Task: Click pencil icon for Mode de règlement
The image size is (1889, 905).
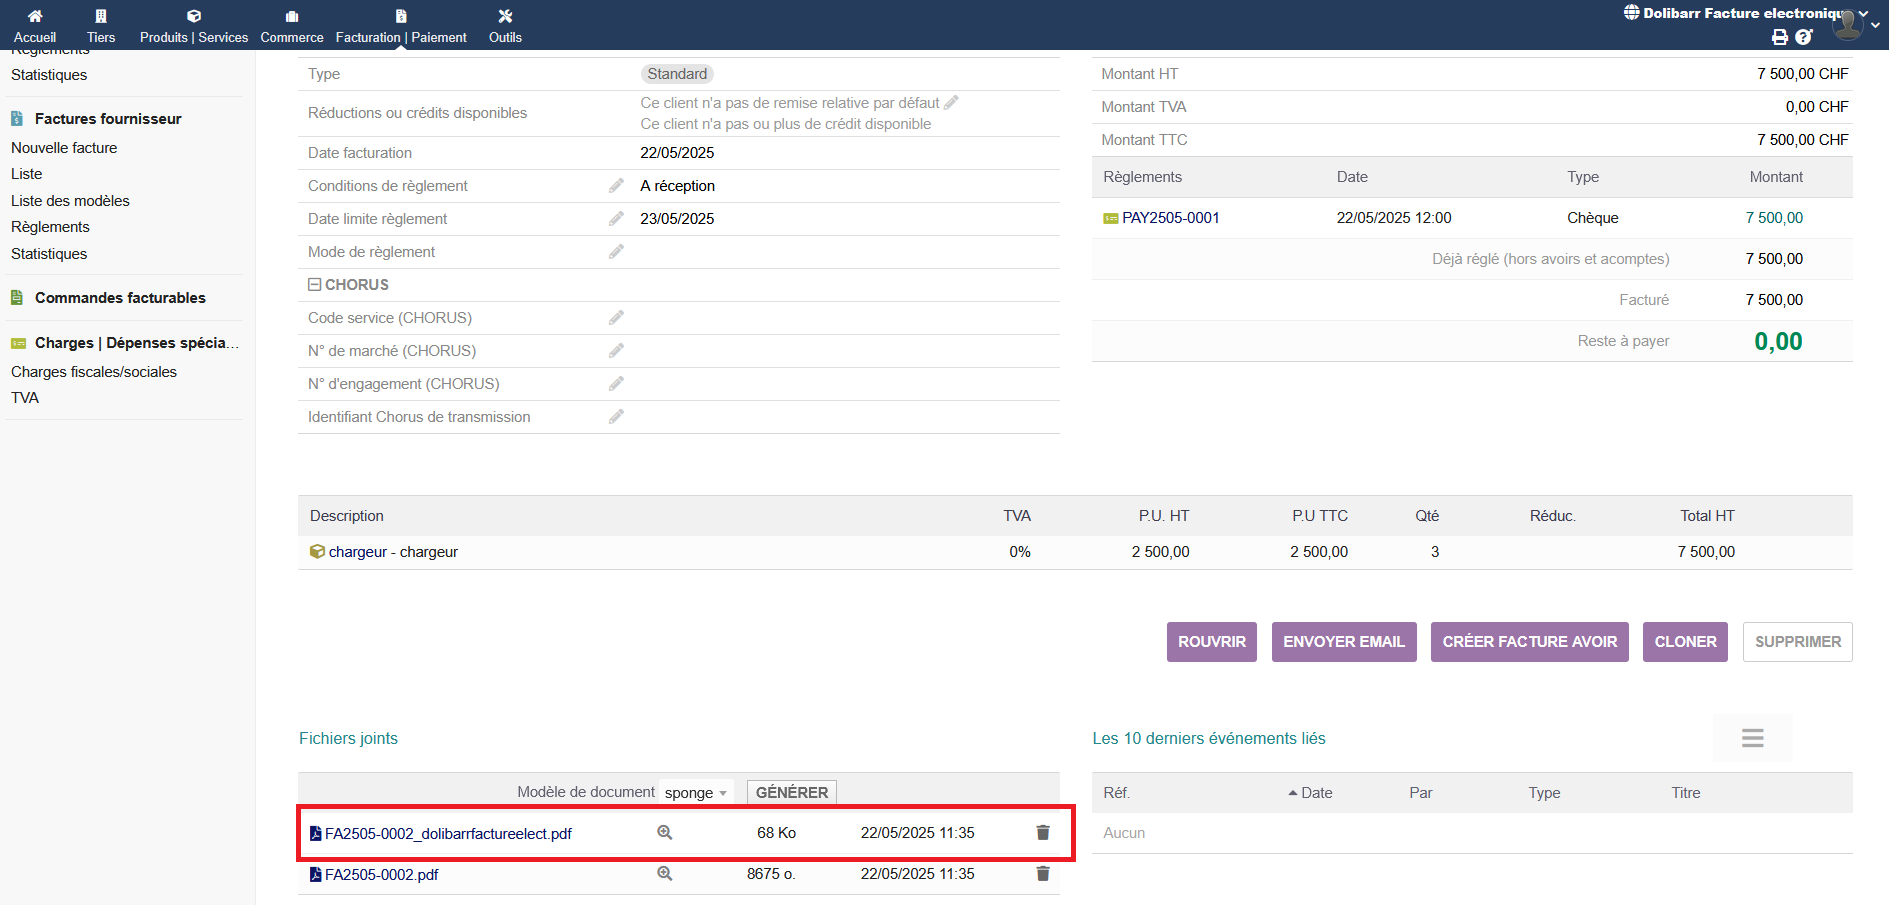Action: pyautogui.click(x=616, y=252)
